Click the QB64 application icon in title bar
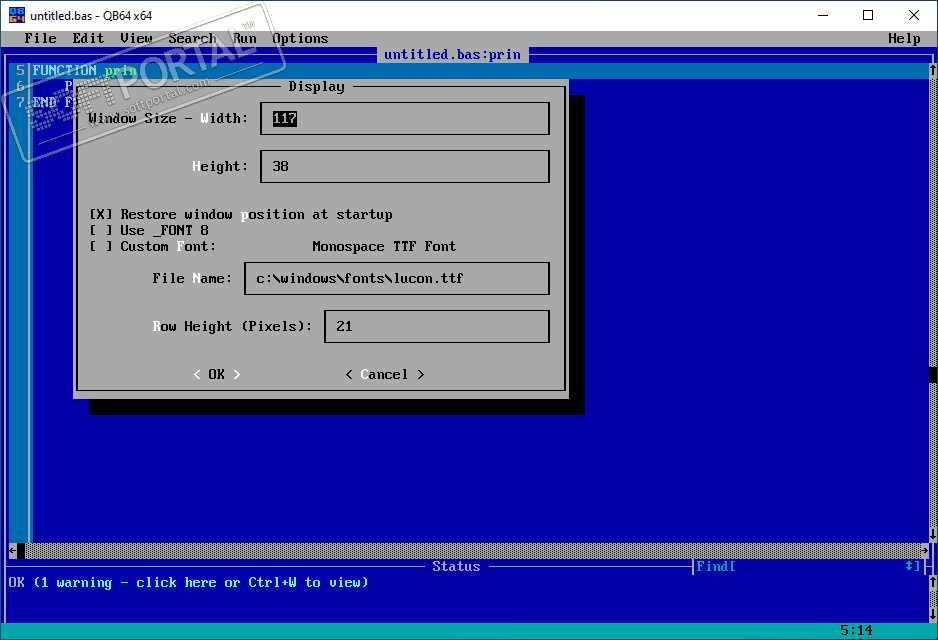 click(17, 15)
